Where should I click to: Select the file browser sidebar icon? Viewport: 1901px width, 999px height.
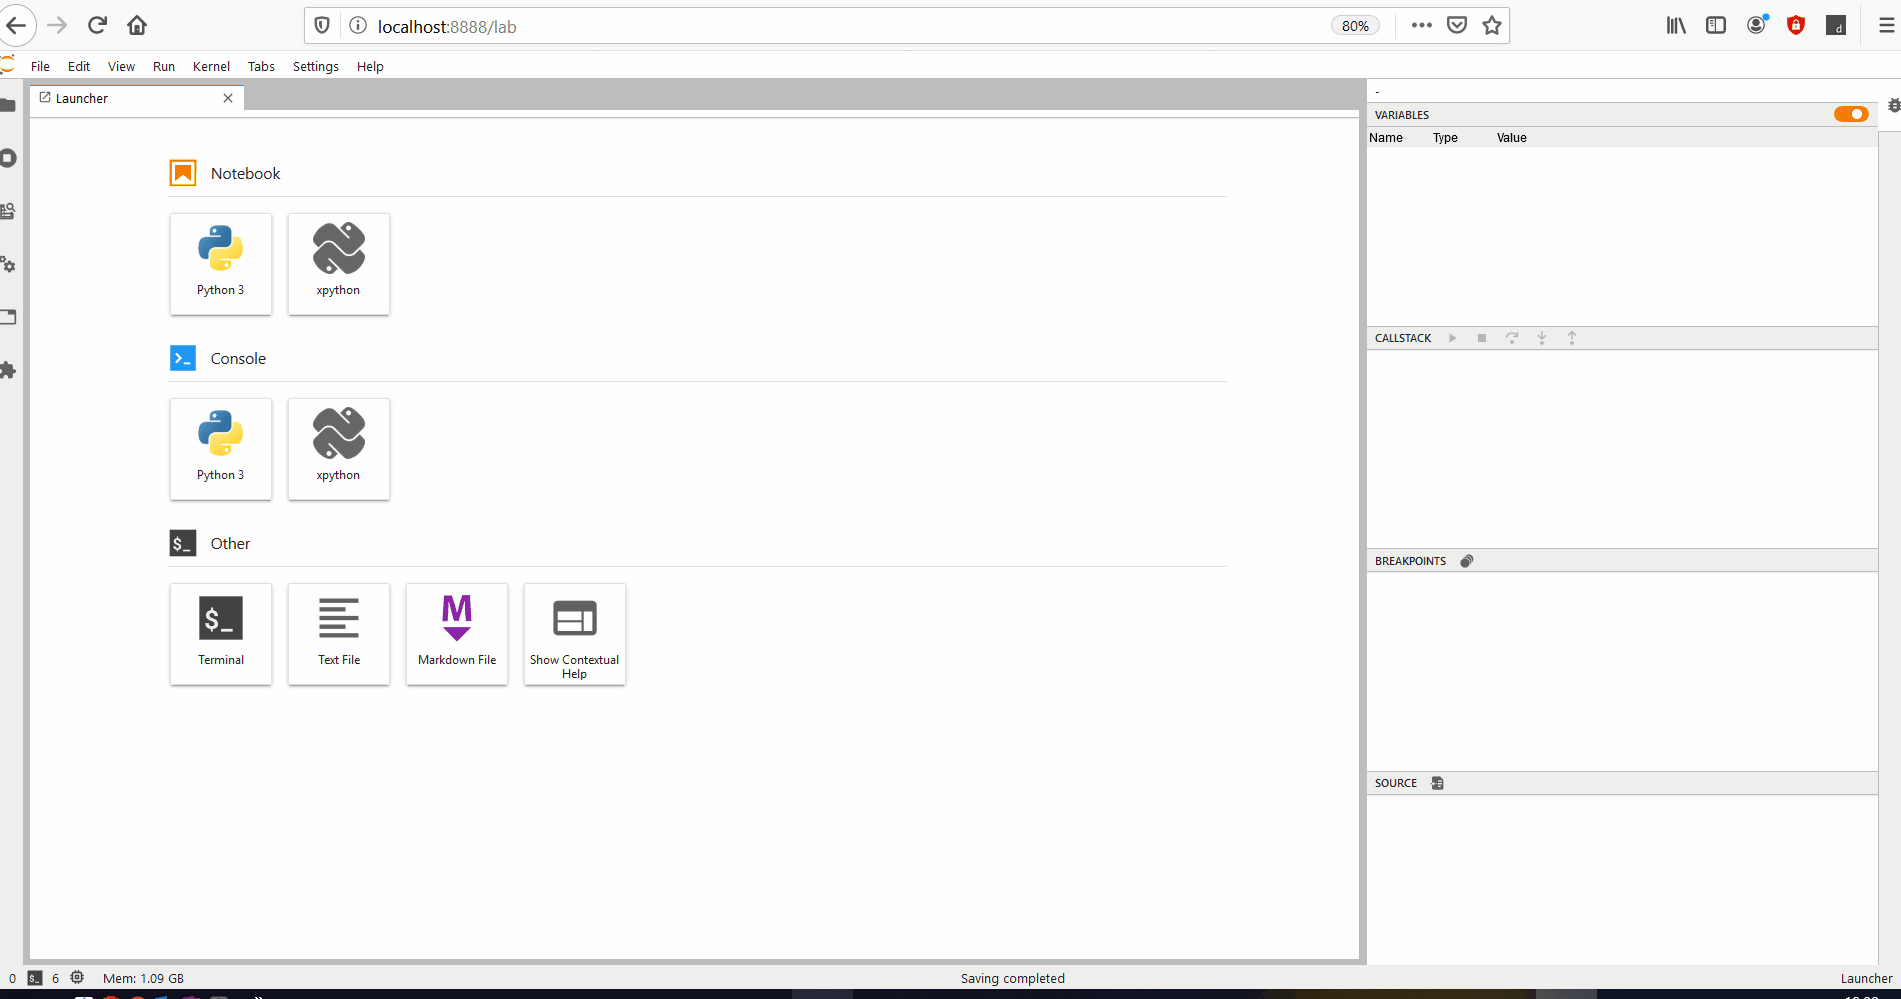tap(8, 104)
